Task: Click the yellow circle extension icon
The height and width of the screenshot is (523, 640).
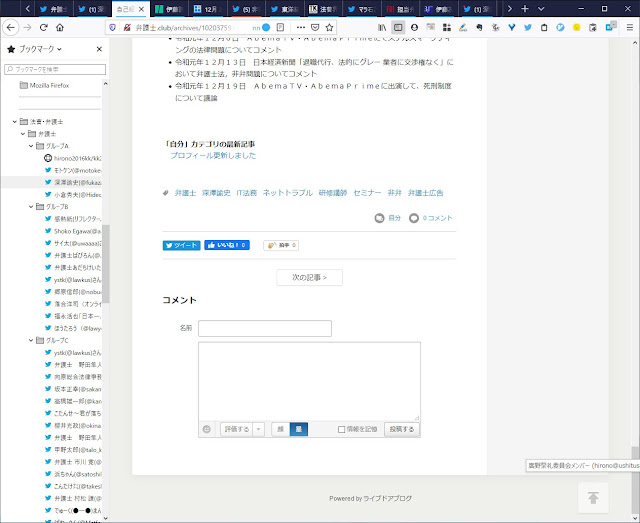Action: click(x=576, y=27)
